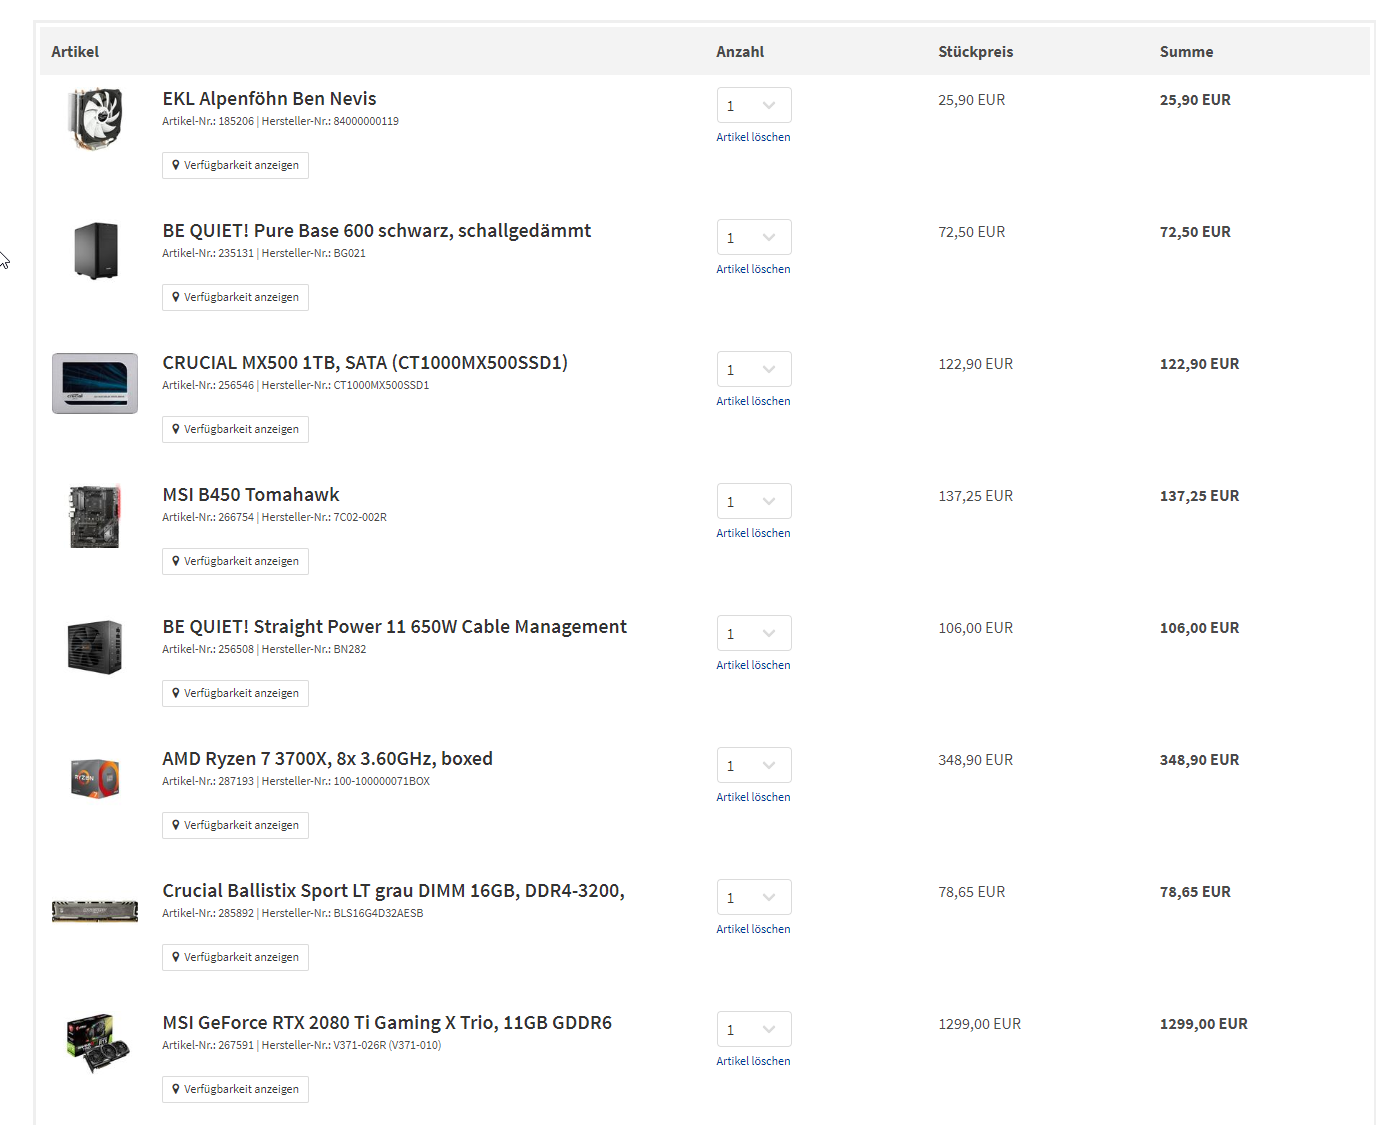Delete the Straight Power 11 650W article
The height and width of the screenshot is (1125, 1376).
coord(753,665)
